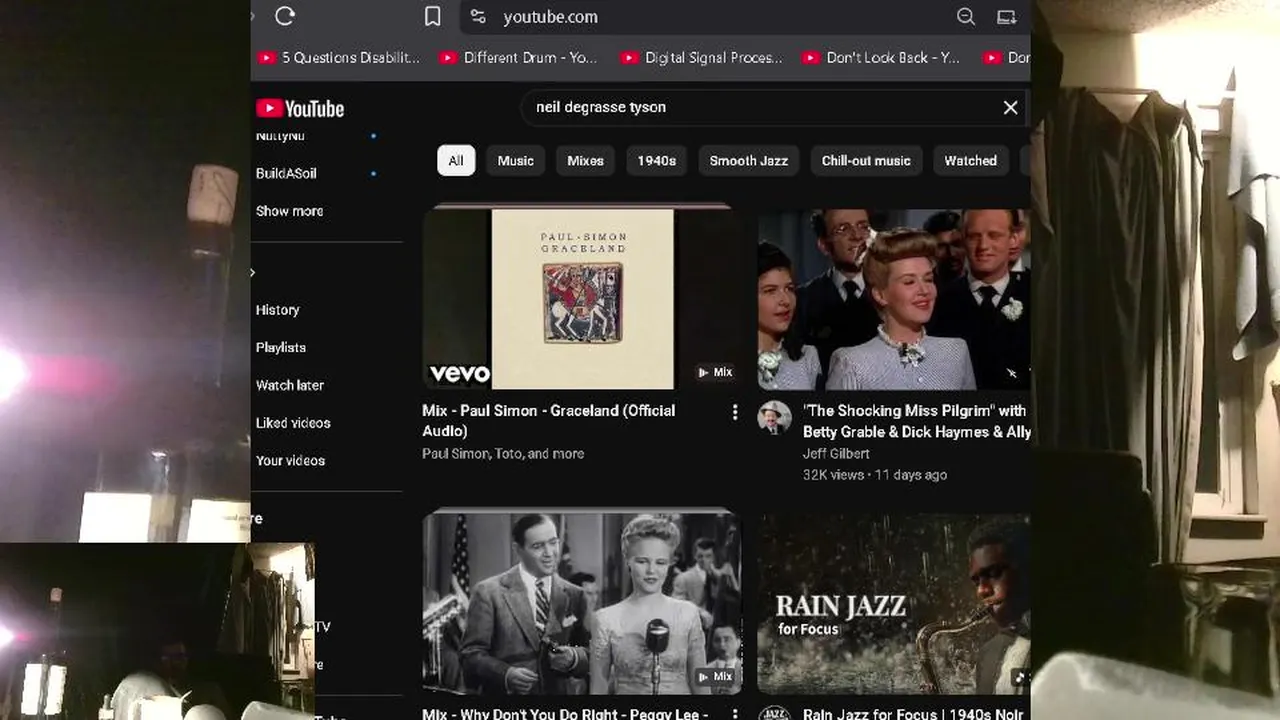This screenshot has width=1280, height=720.
Task: Select the All filter chip
Action: 456,160
